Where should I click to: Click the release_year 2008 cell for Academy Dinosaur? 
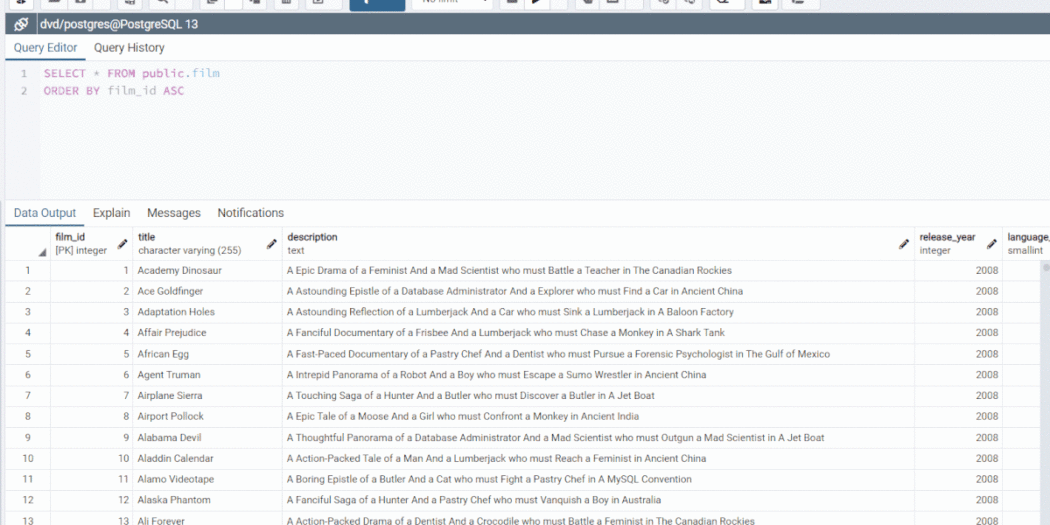click(x=958, y=271)
